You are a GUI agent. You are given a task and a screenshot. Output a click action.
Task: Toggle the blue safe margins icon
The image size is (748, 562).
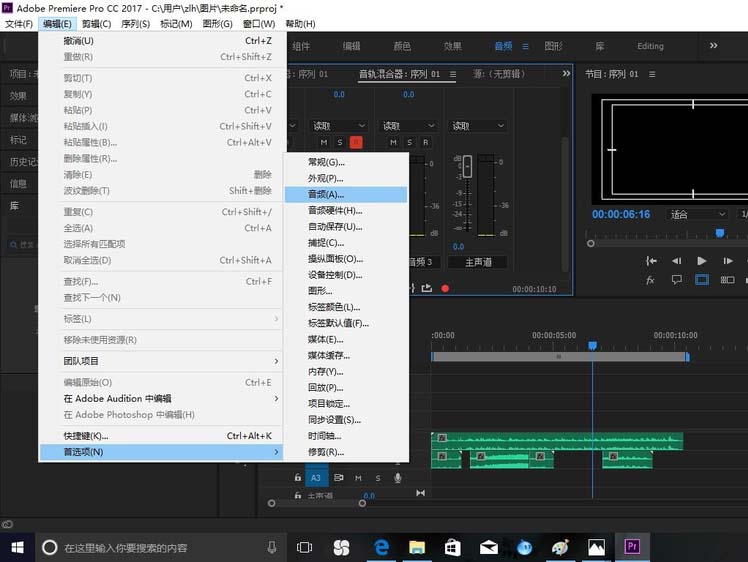(x=702, y=280)
